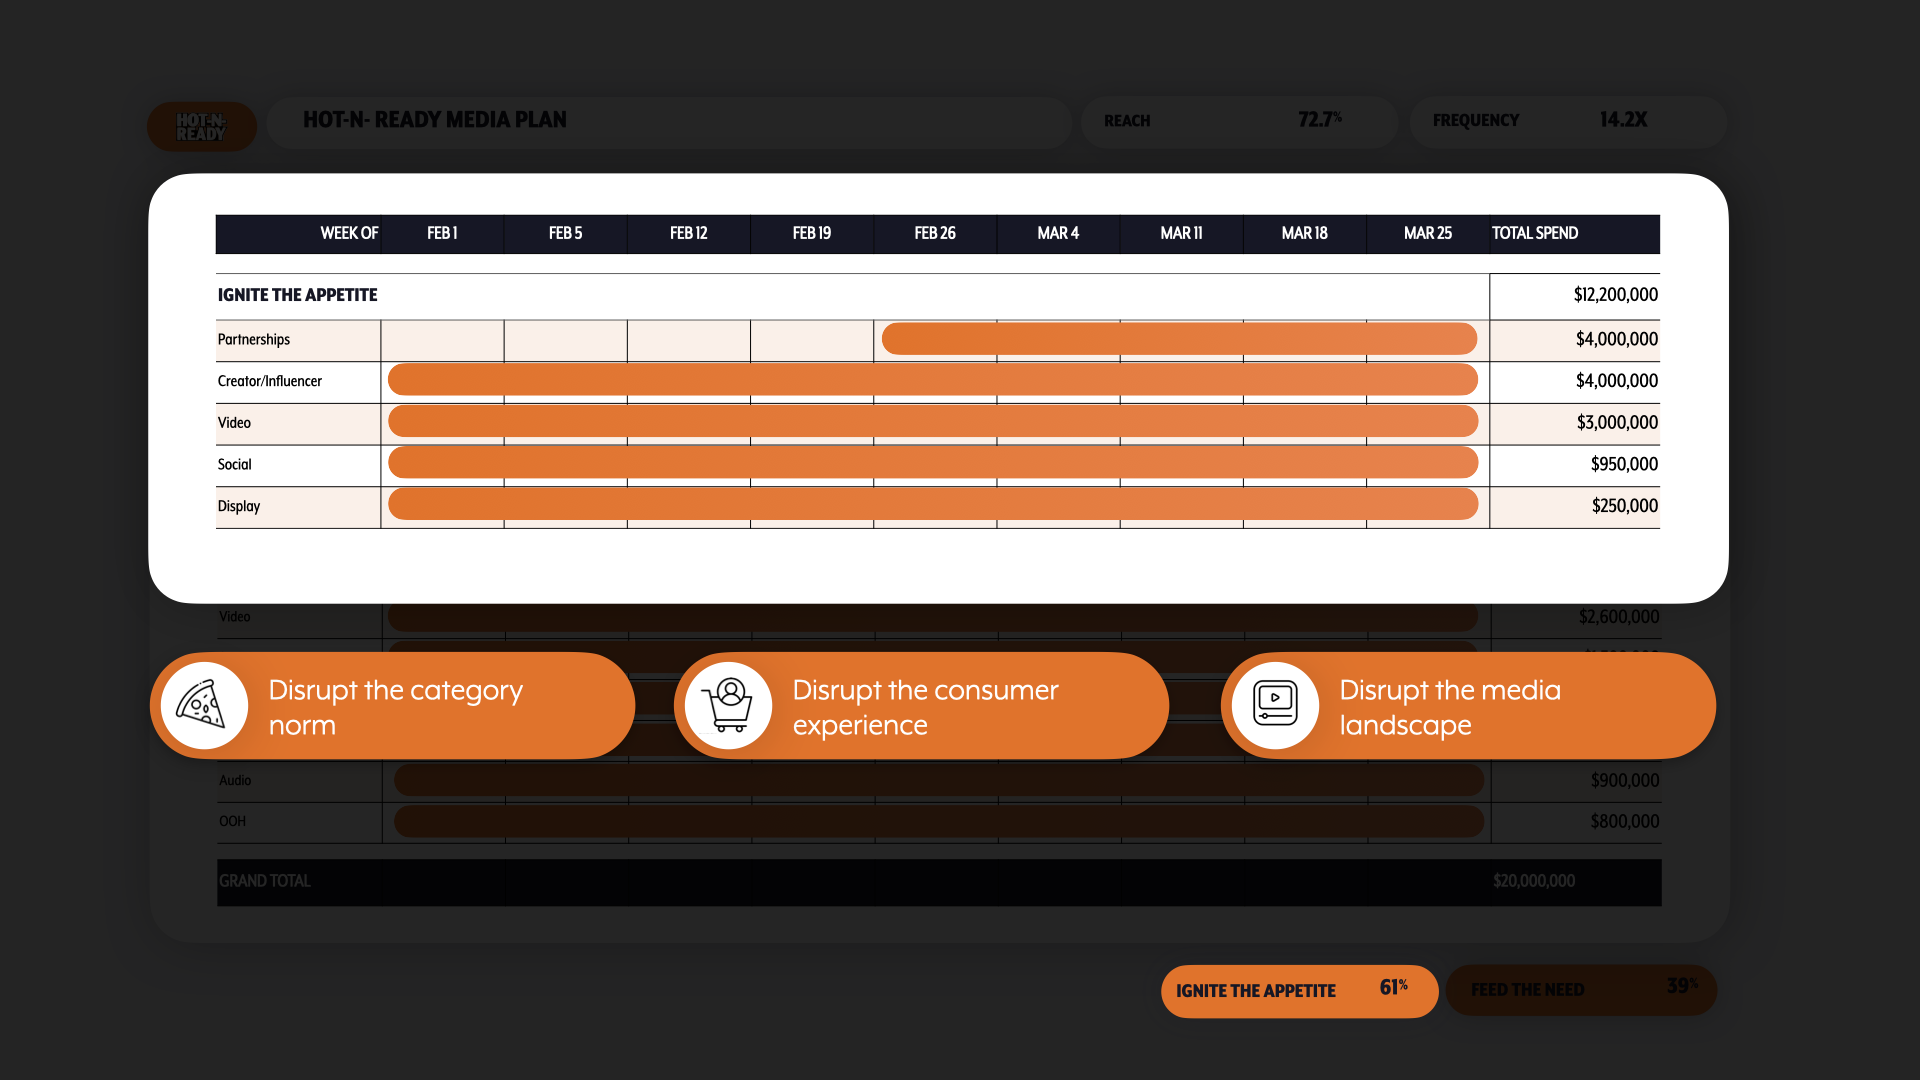Click the Social timeline bar
The width and height of the screenshot is (1920, 1080).
click(x=933, y=463)
